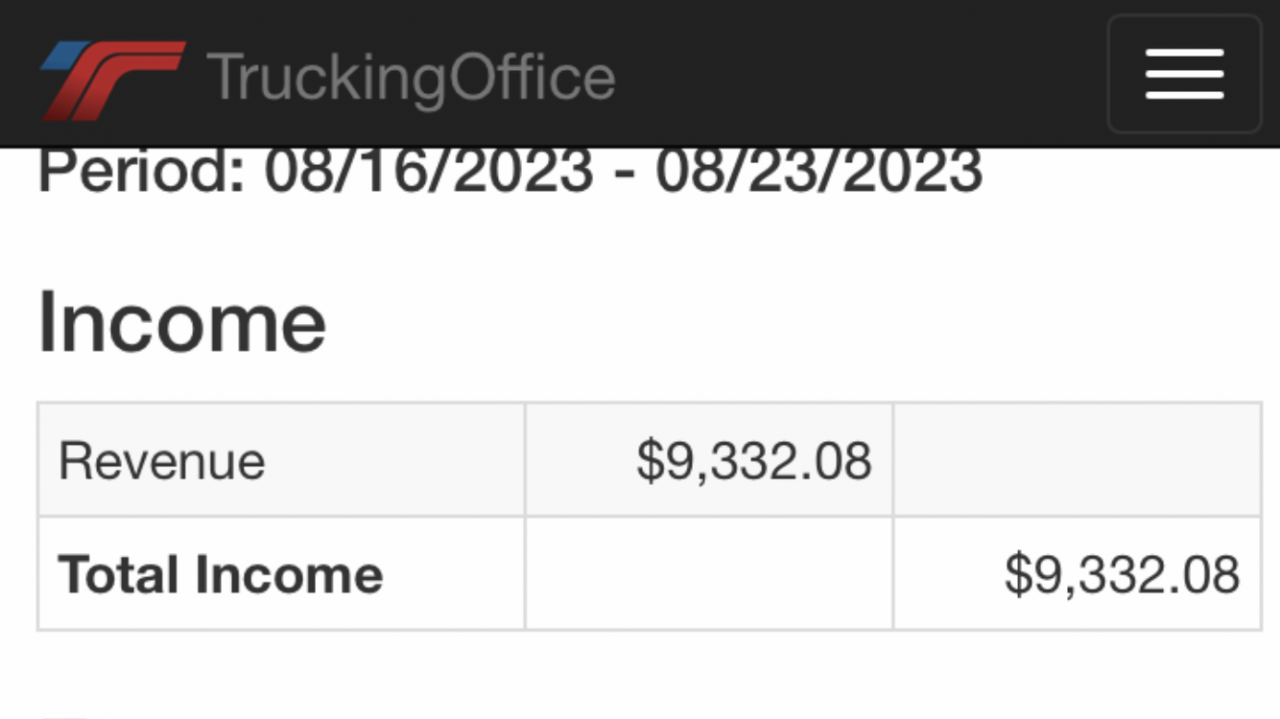The image size is (1280, 719).
Task: Open the hamburger navigation menu
Action: tap(1184, 75)
